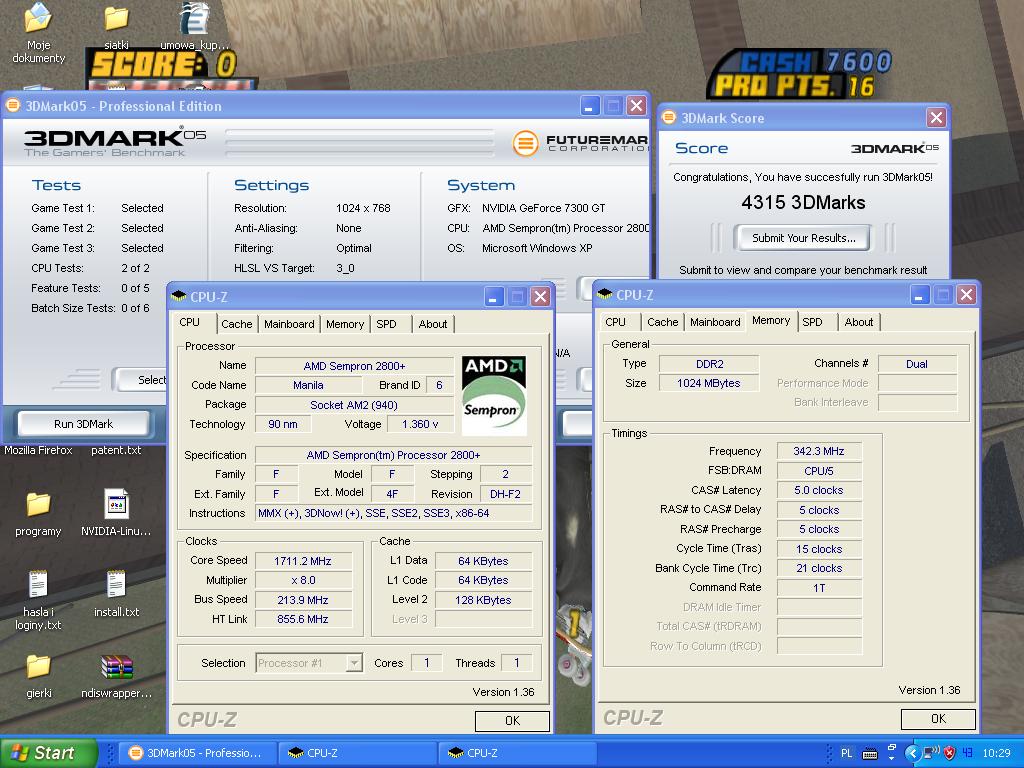This screenshot has width=1024, height=768.
Task: Open the programy folder icon
Action: 38,505
